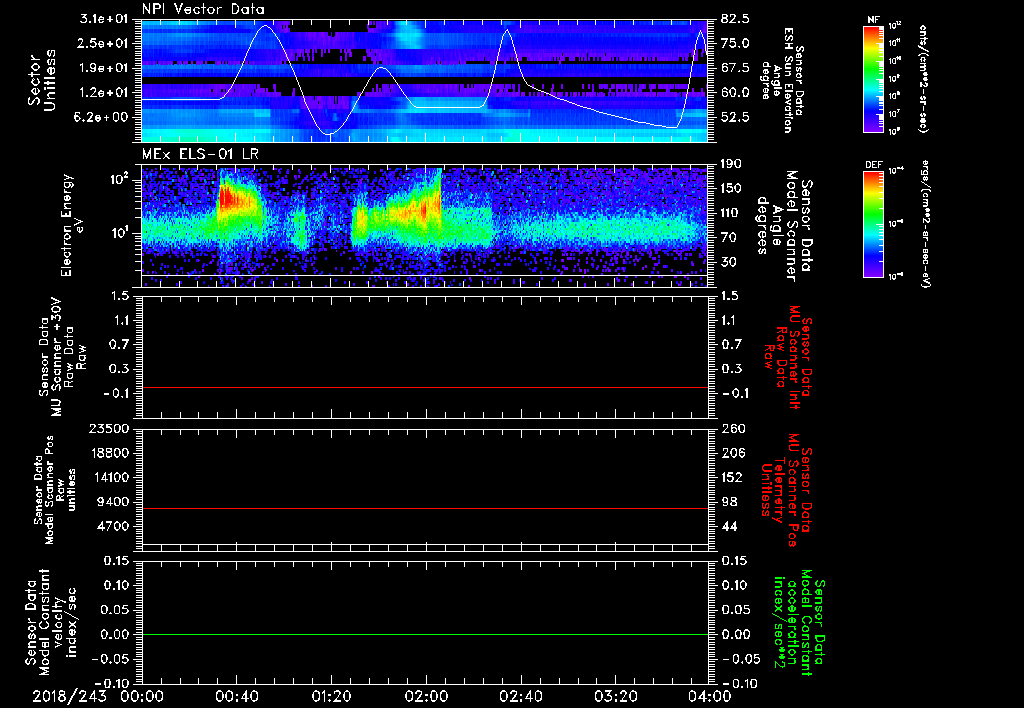Click the 44 telemetry axis tick
Viewport: 1024px width, 708px height.
[x=729, y=526]
